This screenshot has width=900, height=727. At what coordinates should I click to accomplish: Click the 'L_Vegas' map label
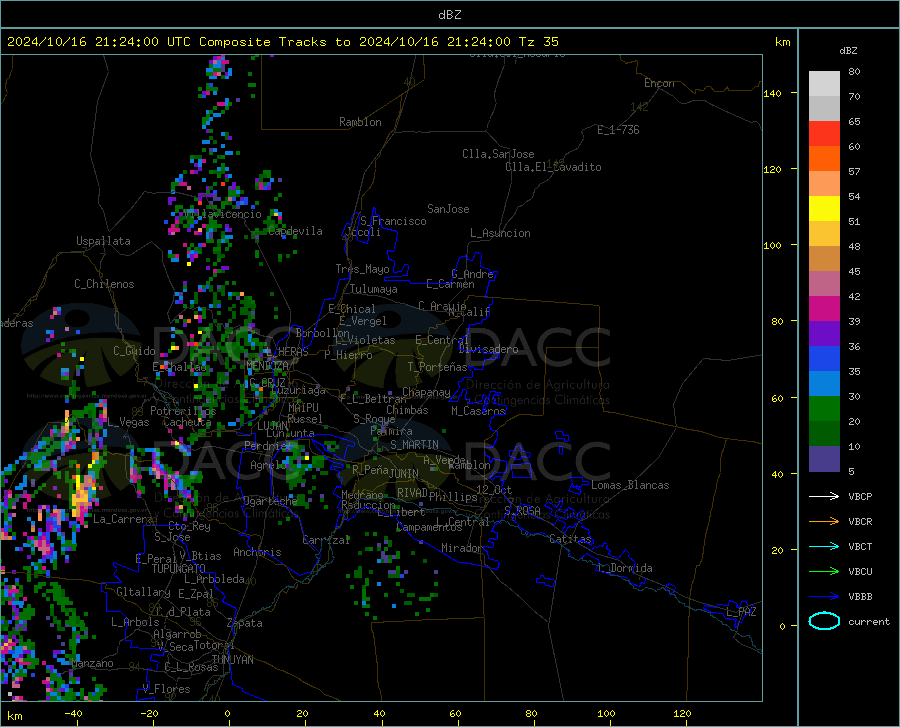(x=128, y=422)
